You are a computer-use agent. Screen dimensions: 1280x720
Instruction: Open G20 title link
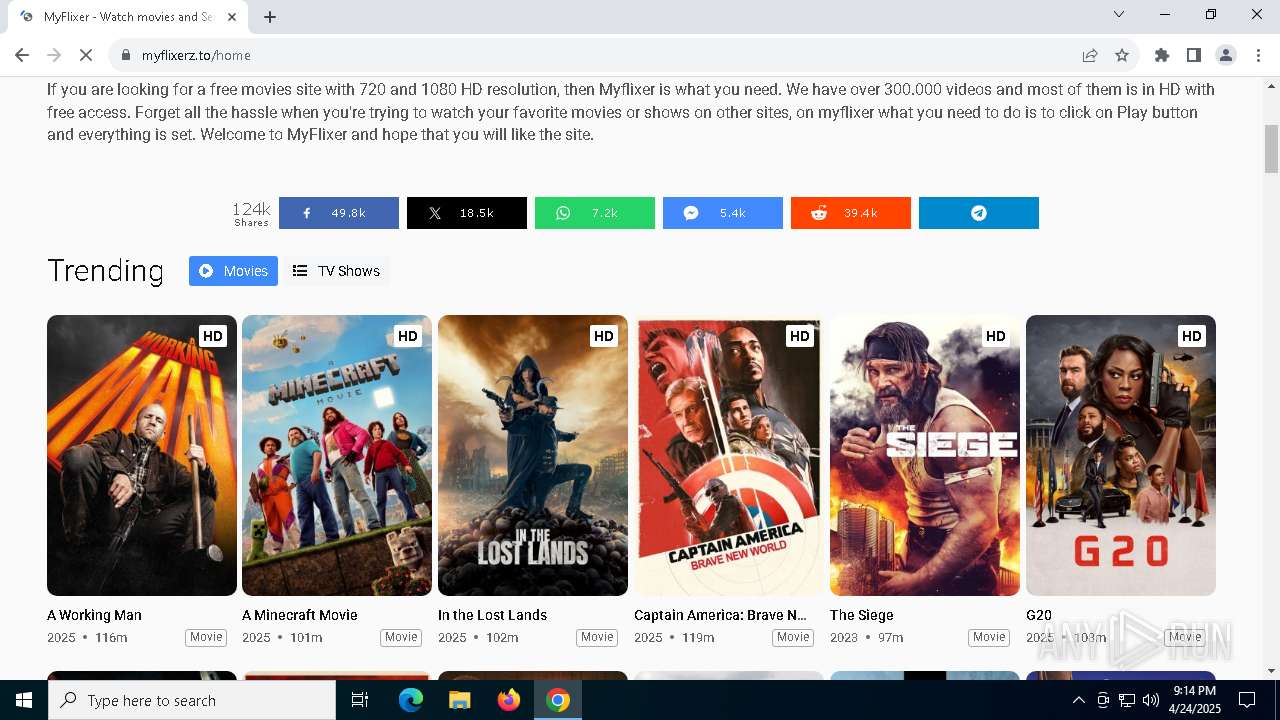(x=1039, y=615)
